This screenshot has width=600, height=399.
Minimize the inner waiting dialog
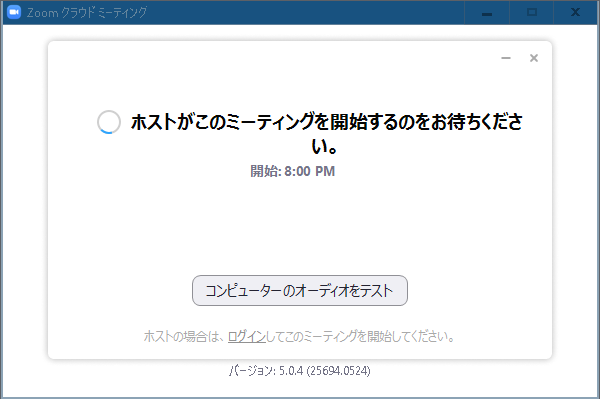pos(506,58)
